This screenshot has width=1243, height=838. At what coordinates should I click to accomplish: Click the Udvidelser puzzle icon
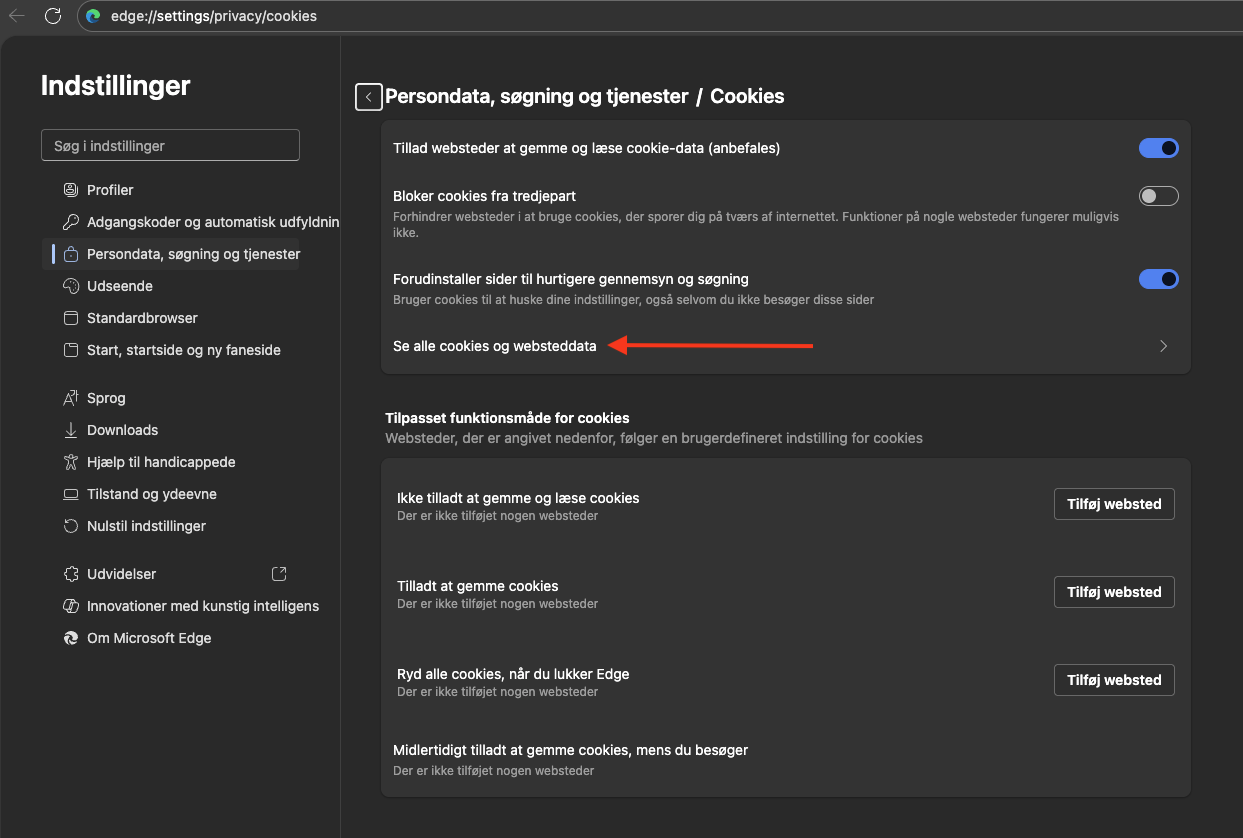[71, 574]
